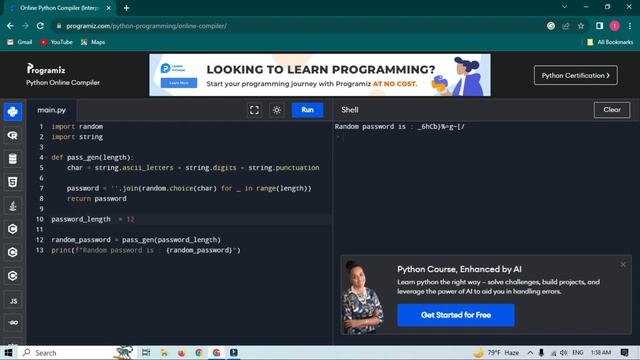Image resolution: width=640 pixels, height=360 pixels.
Task: Collapse the fold arrow on line 4
Action: click(x=47, y=158)
